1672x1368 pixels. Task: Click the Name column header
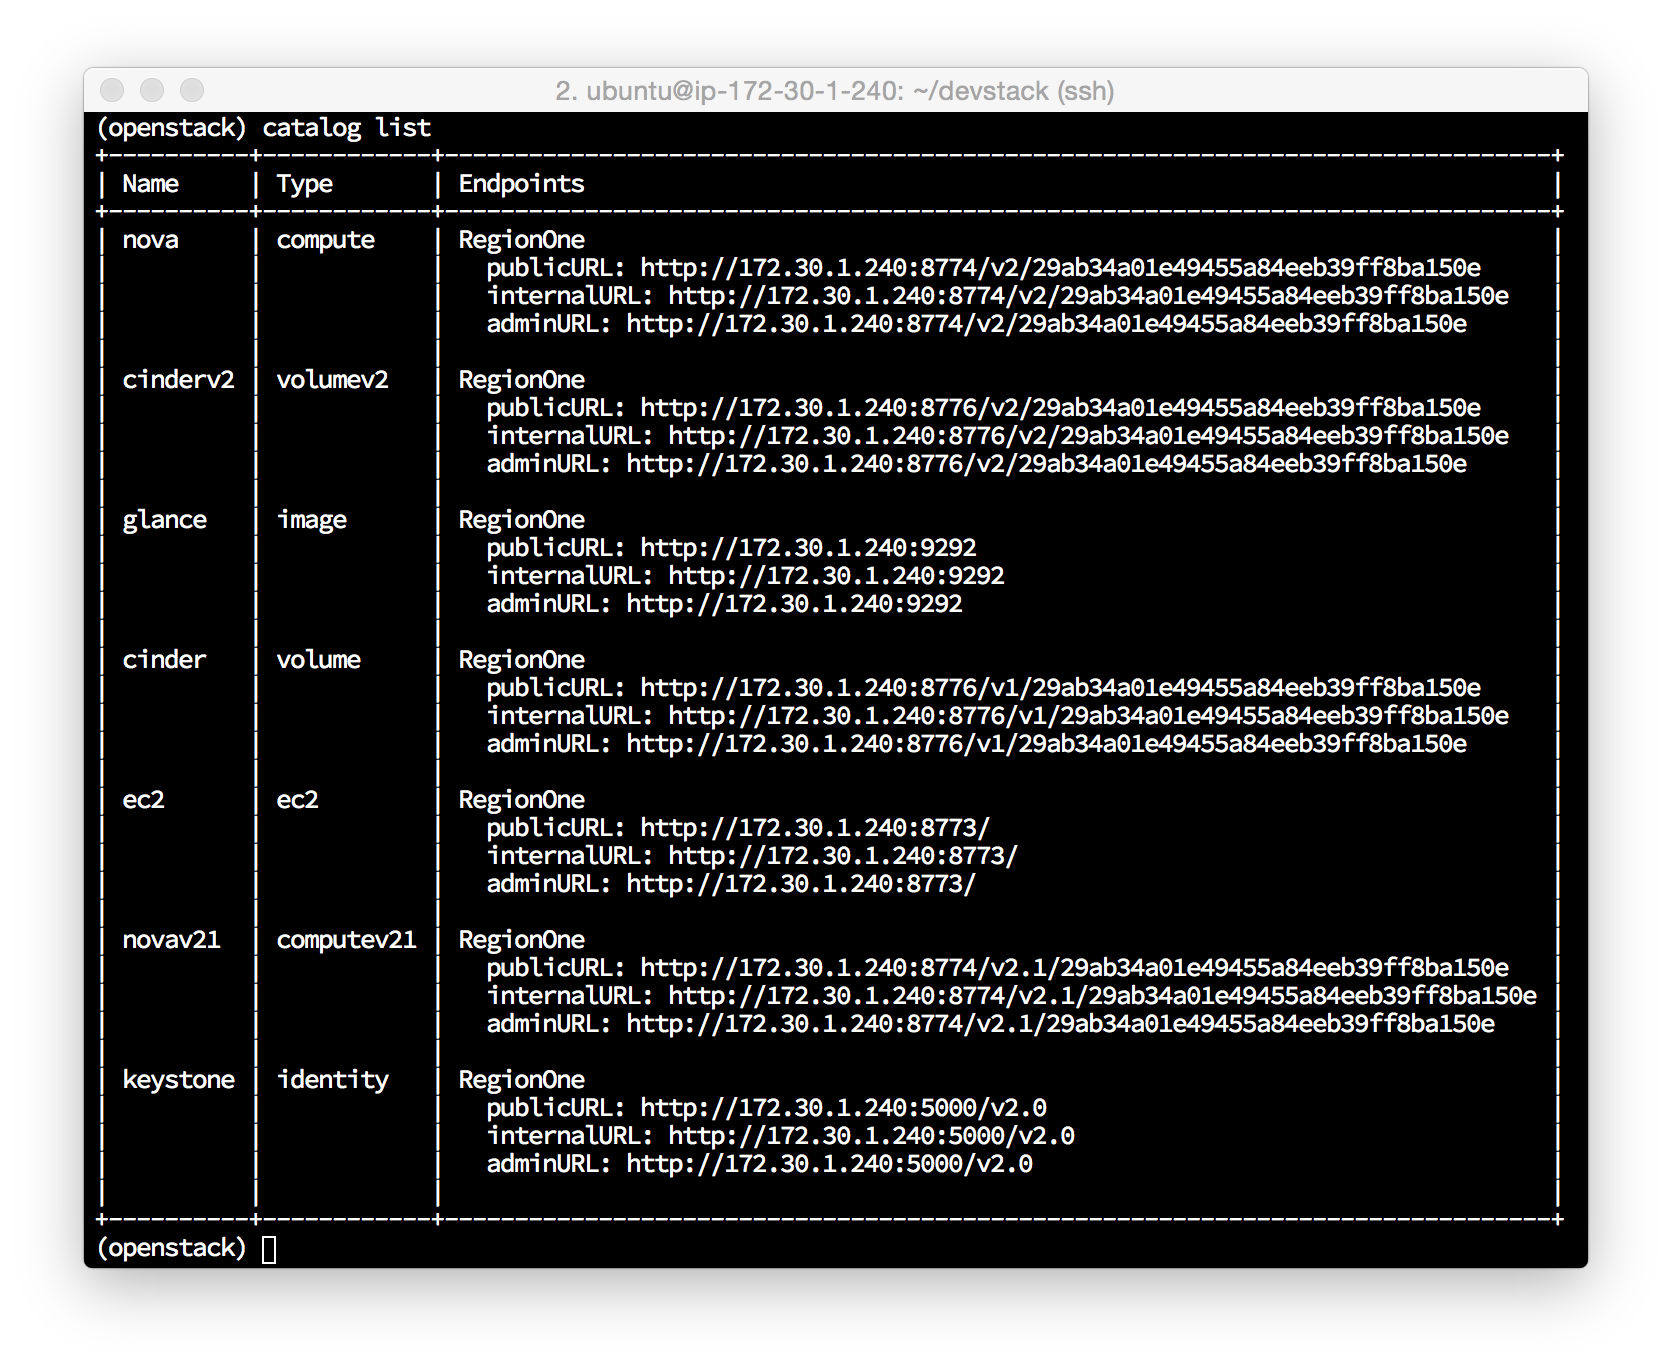click(150, 184)
